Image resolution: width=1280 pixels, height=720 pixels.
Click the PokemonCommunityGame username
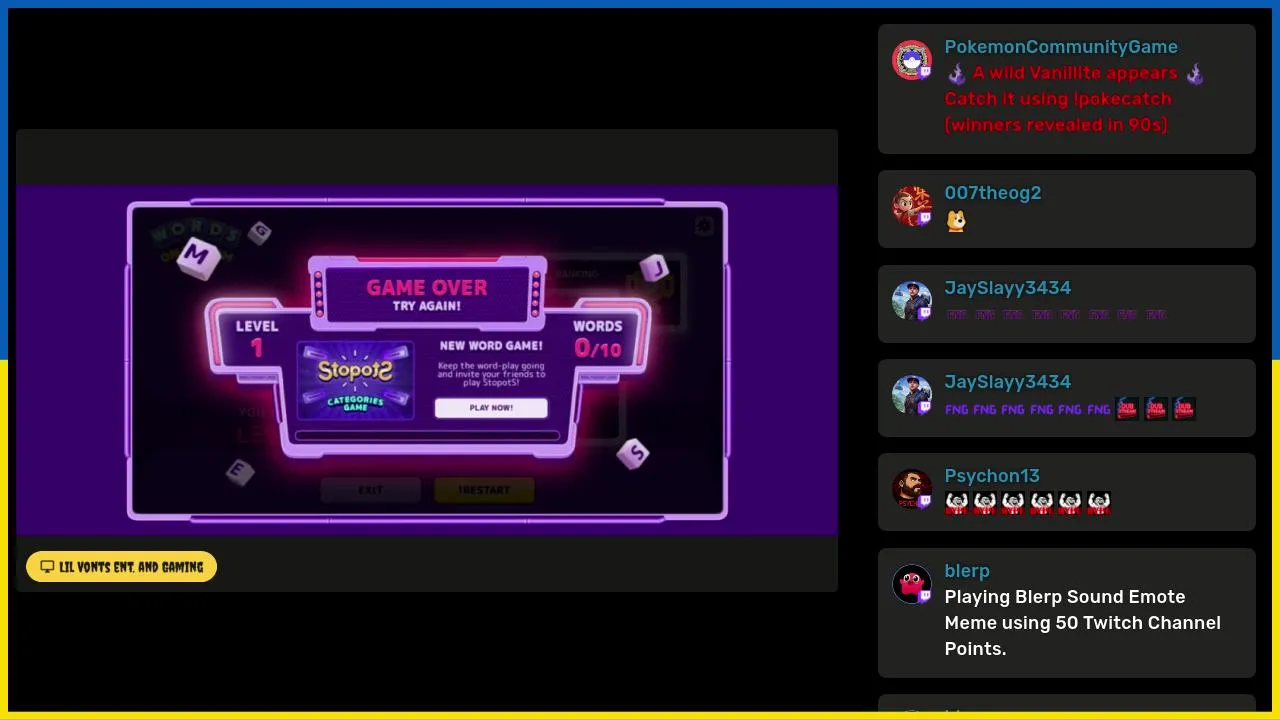point(1061,47)
